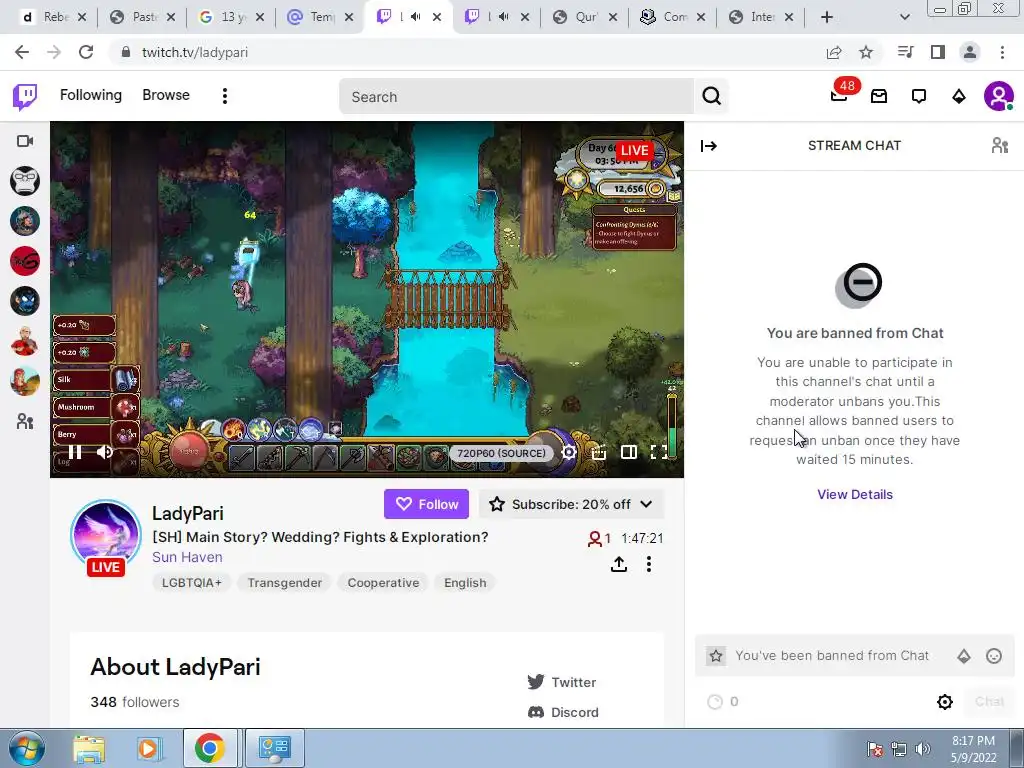Reload the page in Chrome
Viewport: 1024px width, 768px height.
[x=86, y=52]
